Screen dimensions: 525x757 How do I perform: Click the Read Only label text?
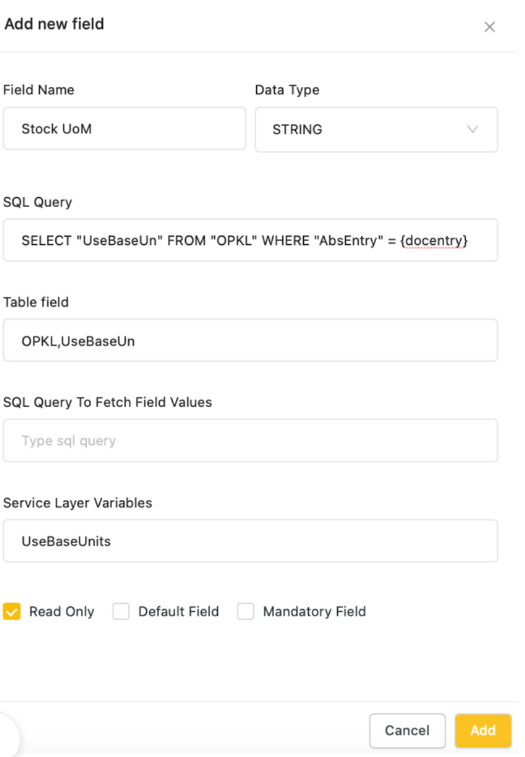click(62, 612)
